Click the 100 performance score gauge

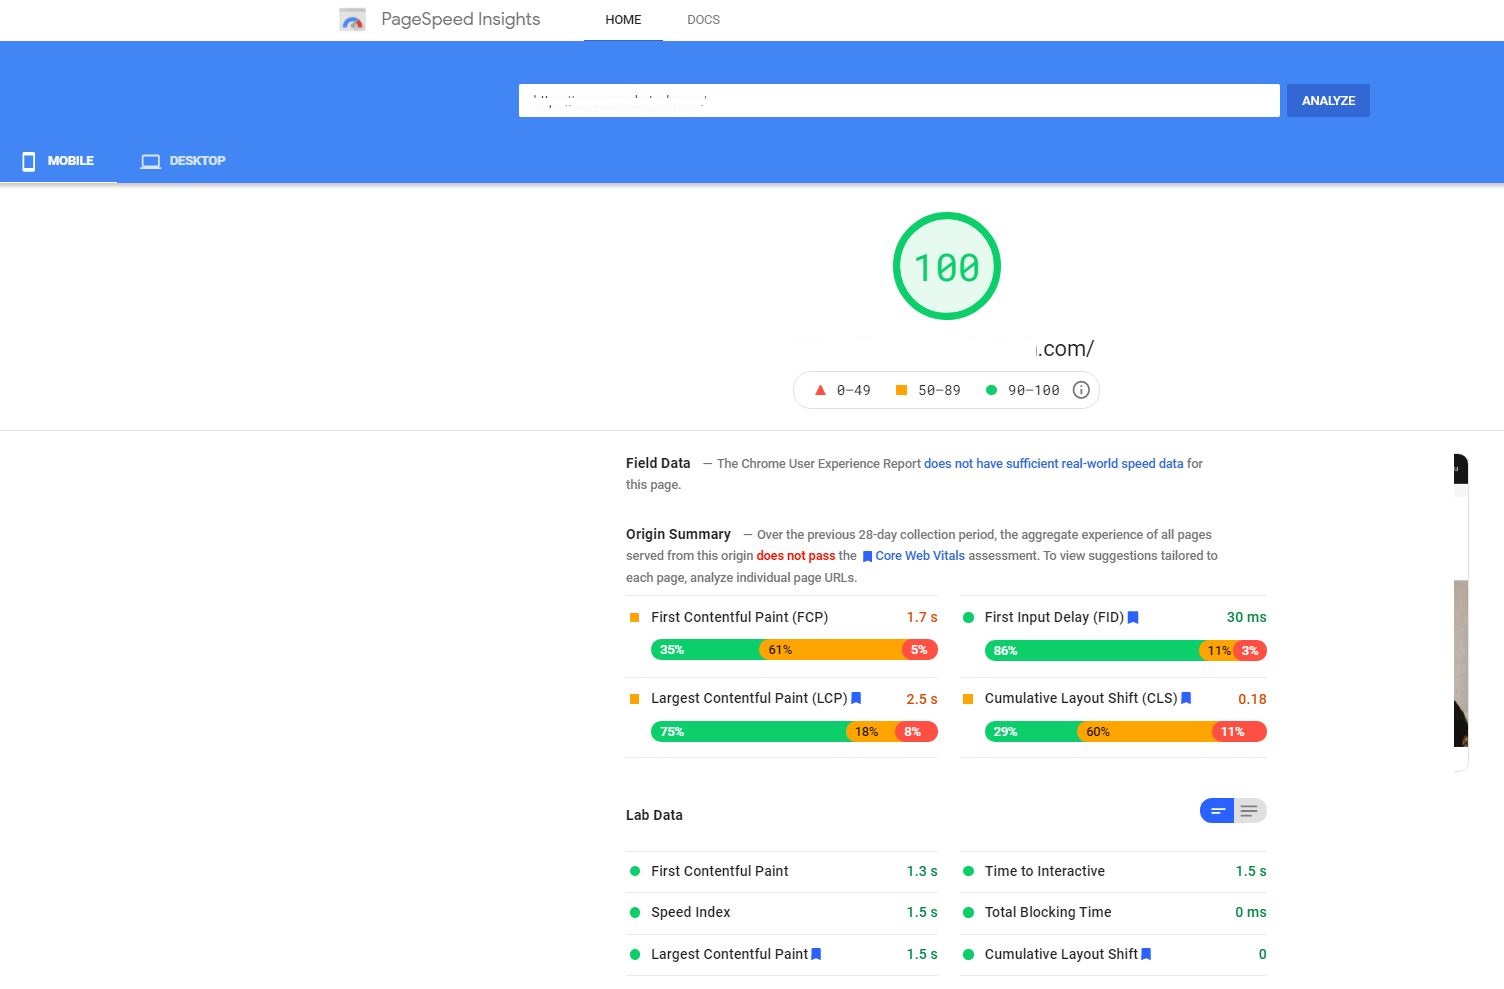tap(946, 266)
